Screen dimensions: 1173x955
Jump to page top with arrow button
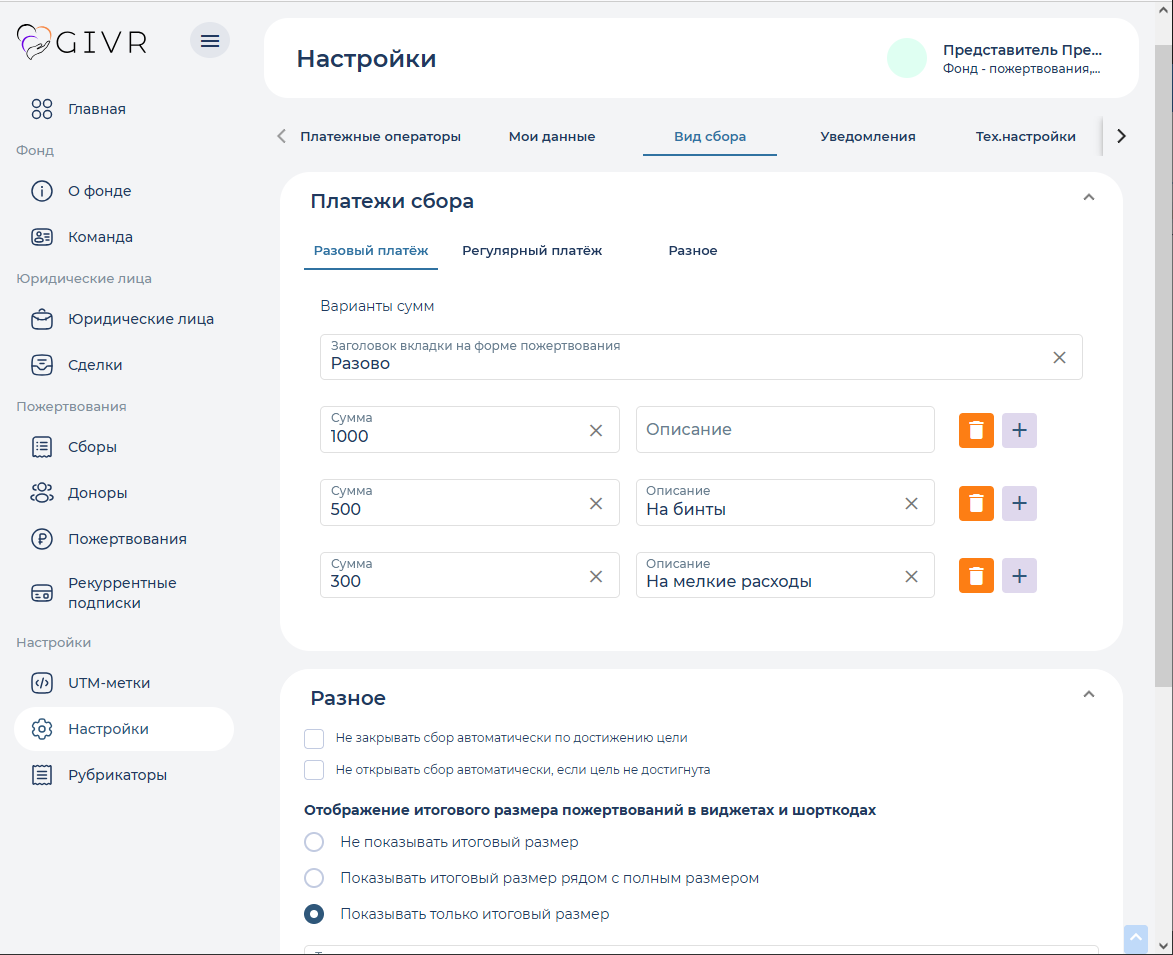click(x=1135, y=938)
